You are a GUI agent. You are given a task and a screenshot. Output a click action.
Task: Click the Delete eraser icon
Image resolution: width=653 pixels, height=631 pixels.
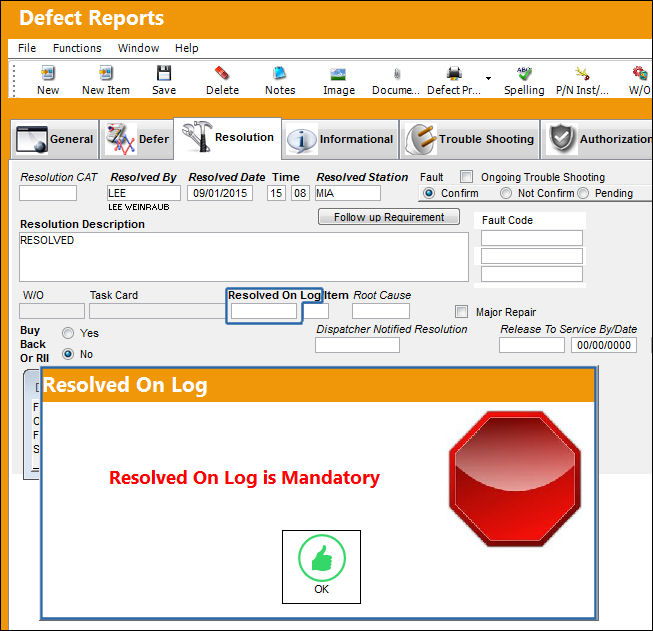(222, 74)
